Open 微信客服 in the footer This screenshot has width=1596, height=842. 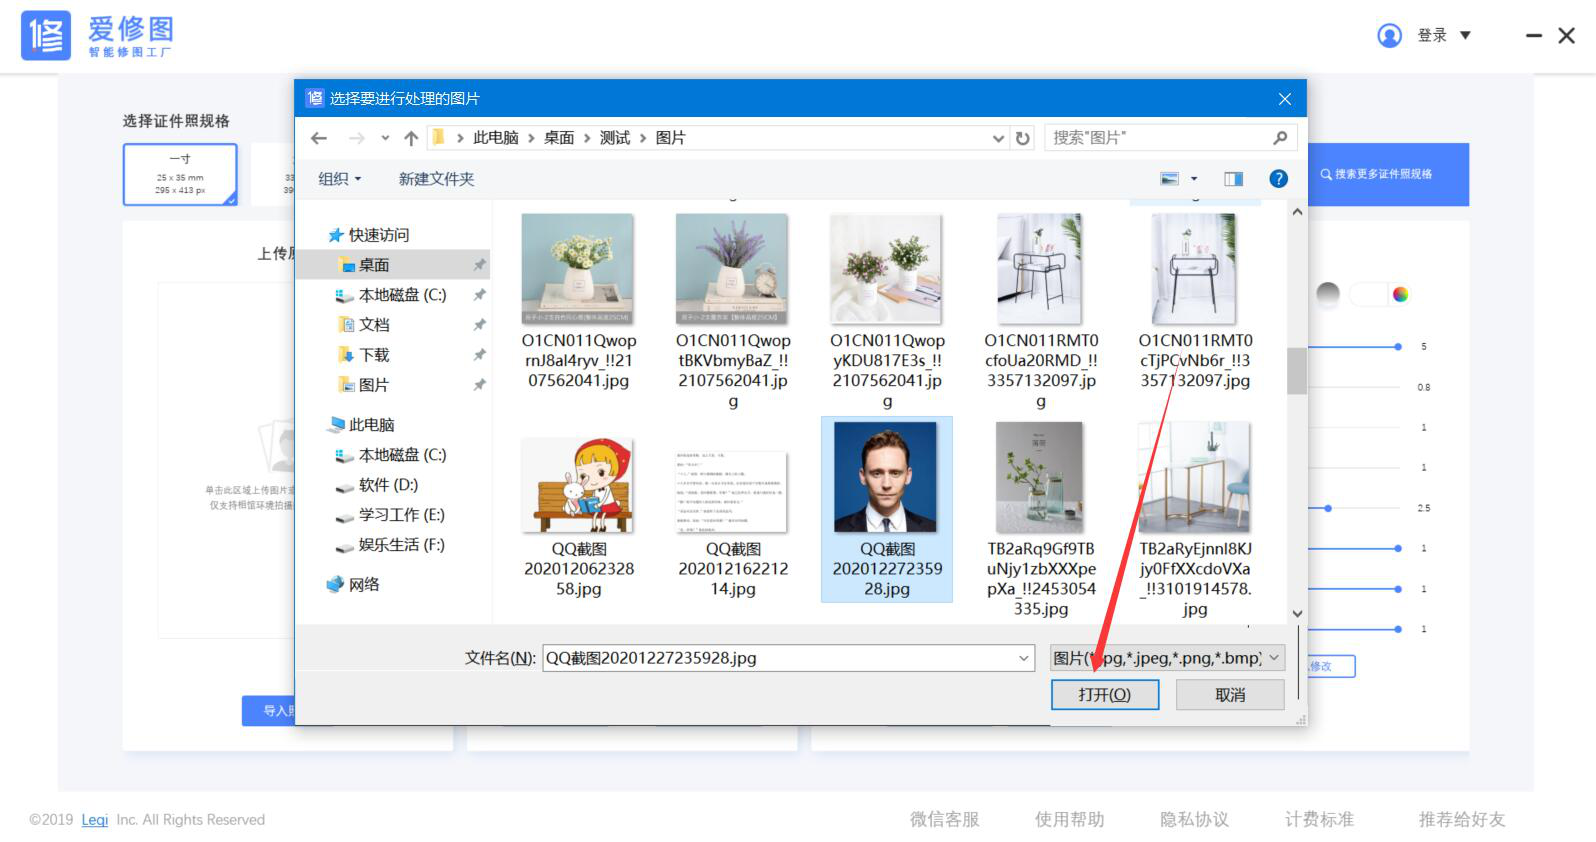pyautogui.click(x=945, y=820)
